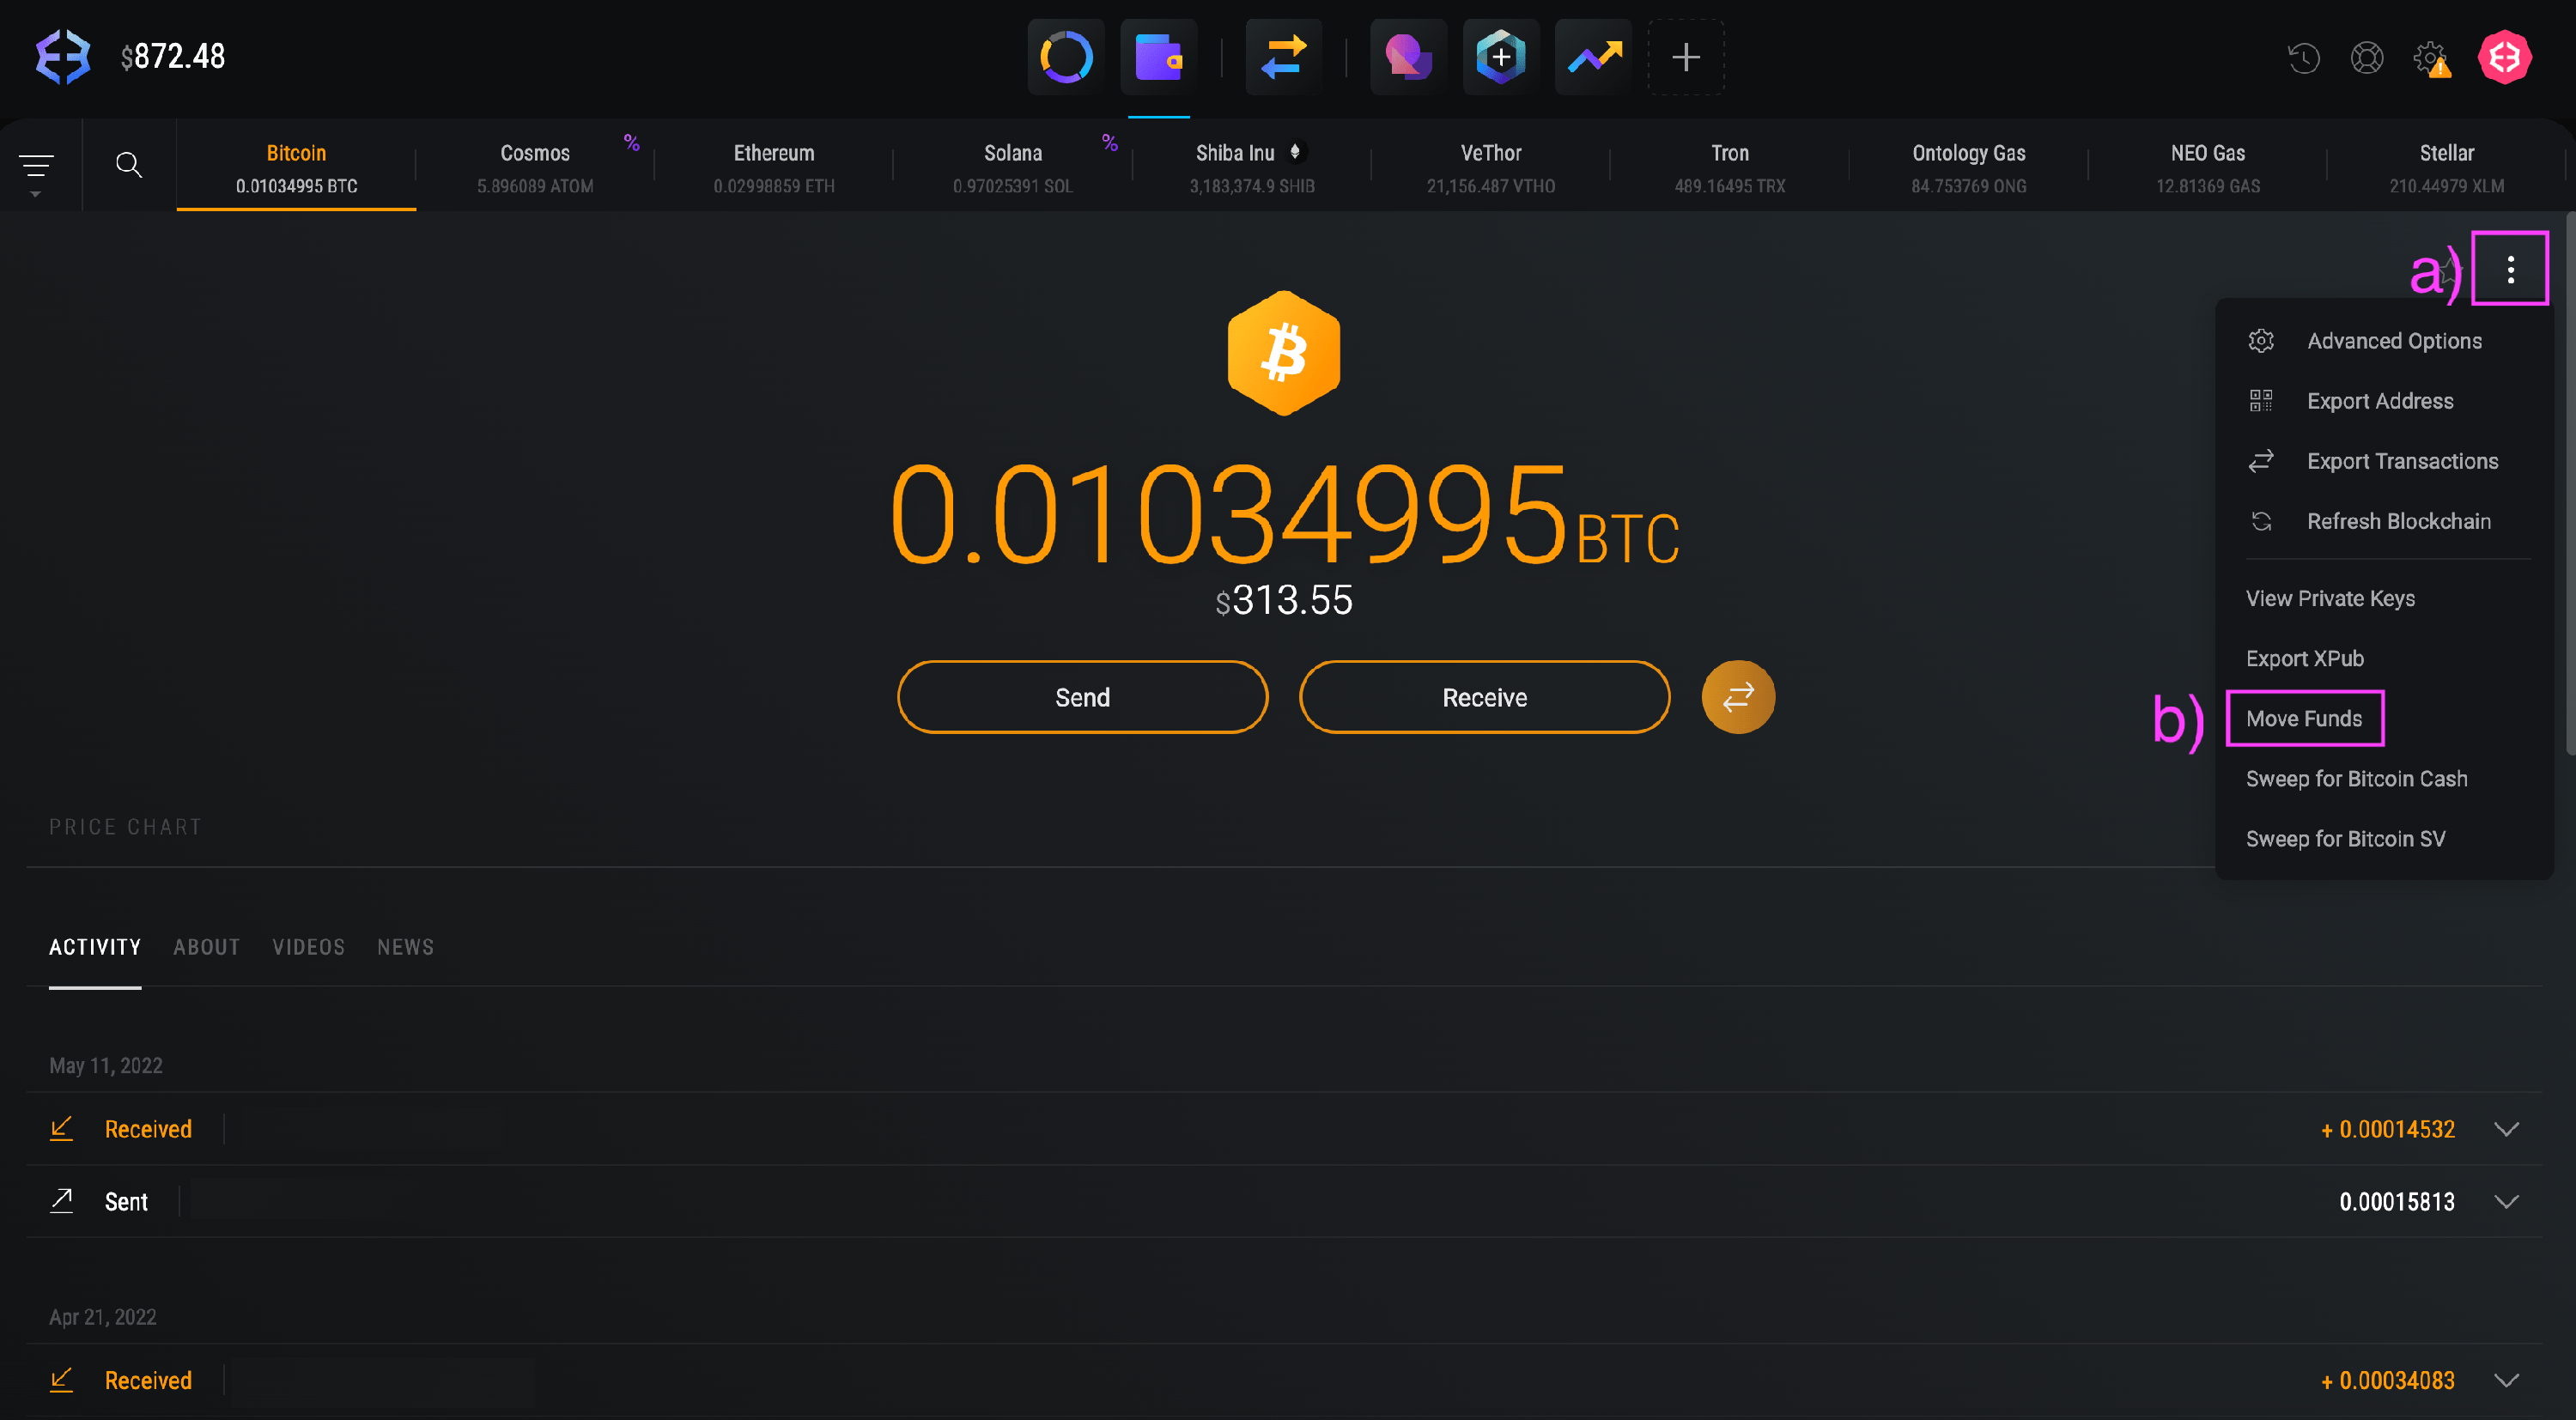Toggle percent display next to Solana
Screen dimensions: 2576x1420
tap(1109, 143)
